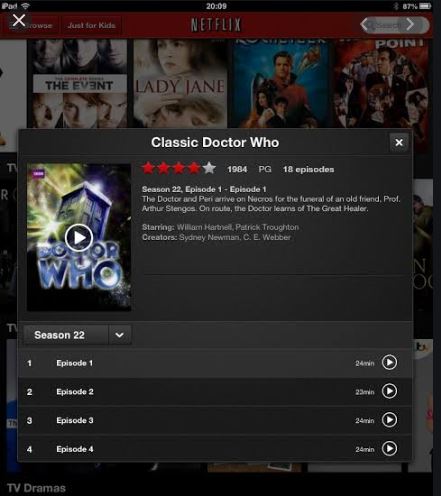
Task: Expand season list with the chevron arrow
Action: 120,335
